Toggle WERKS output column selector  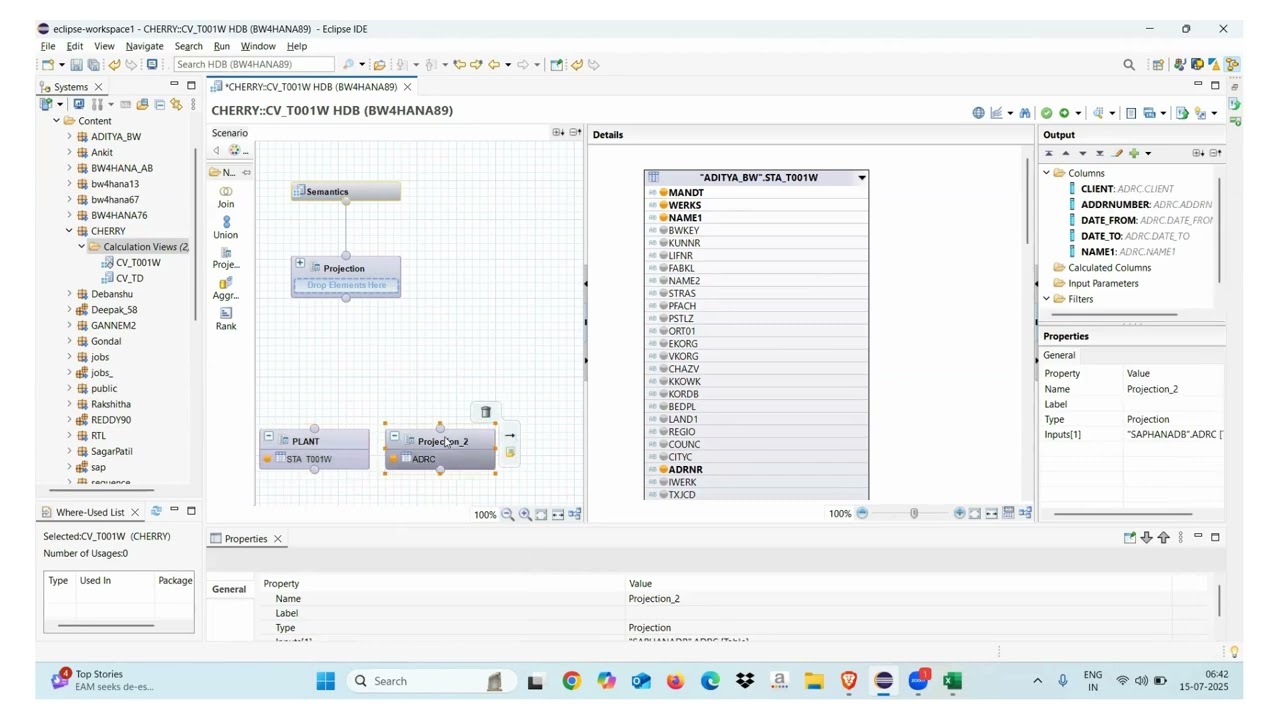[x=663, y=205]
